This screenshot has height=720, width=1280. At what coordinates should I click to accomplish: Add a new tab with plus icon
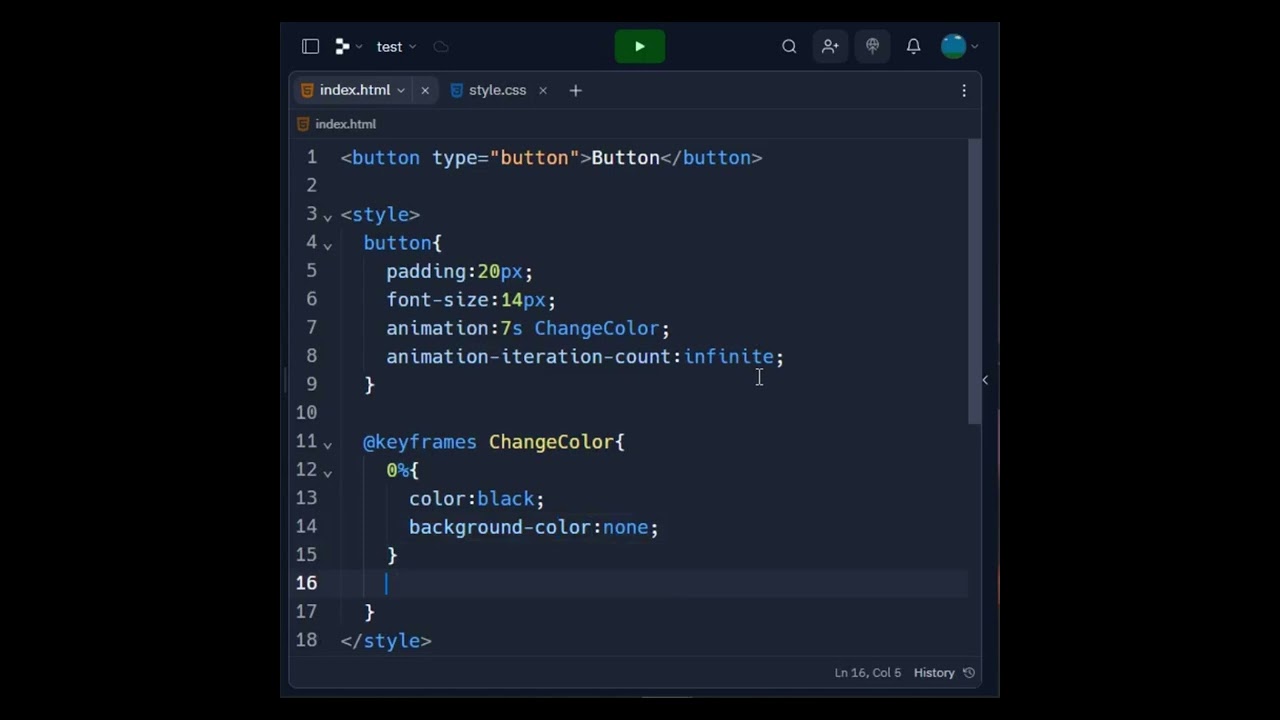point(575,90)
